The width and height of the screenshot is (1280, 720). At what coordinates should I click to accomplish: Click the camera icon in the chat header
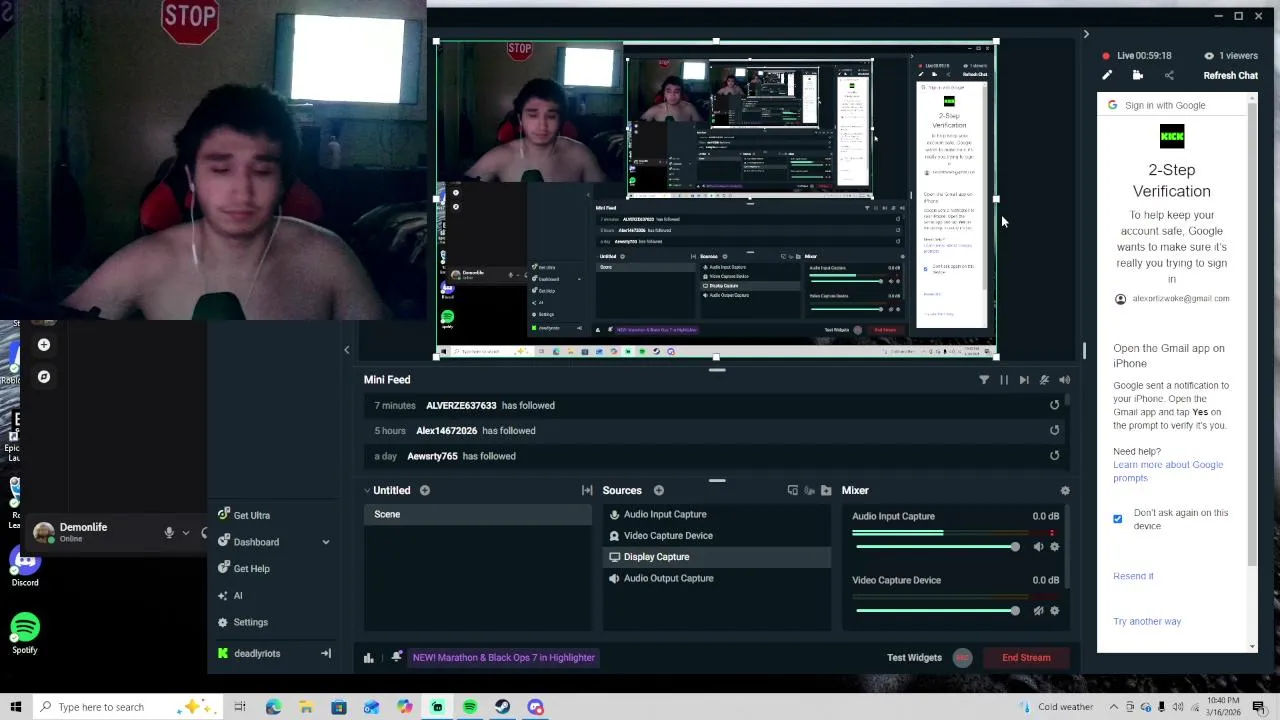1138,75
